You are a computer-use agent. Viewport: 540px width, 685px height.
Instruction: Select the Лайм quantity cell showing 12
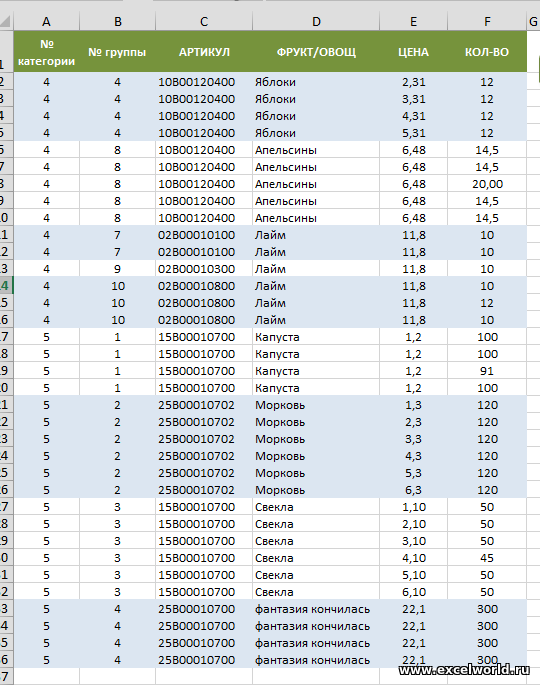(487, 303)
